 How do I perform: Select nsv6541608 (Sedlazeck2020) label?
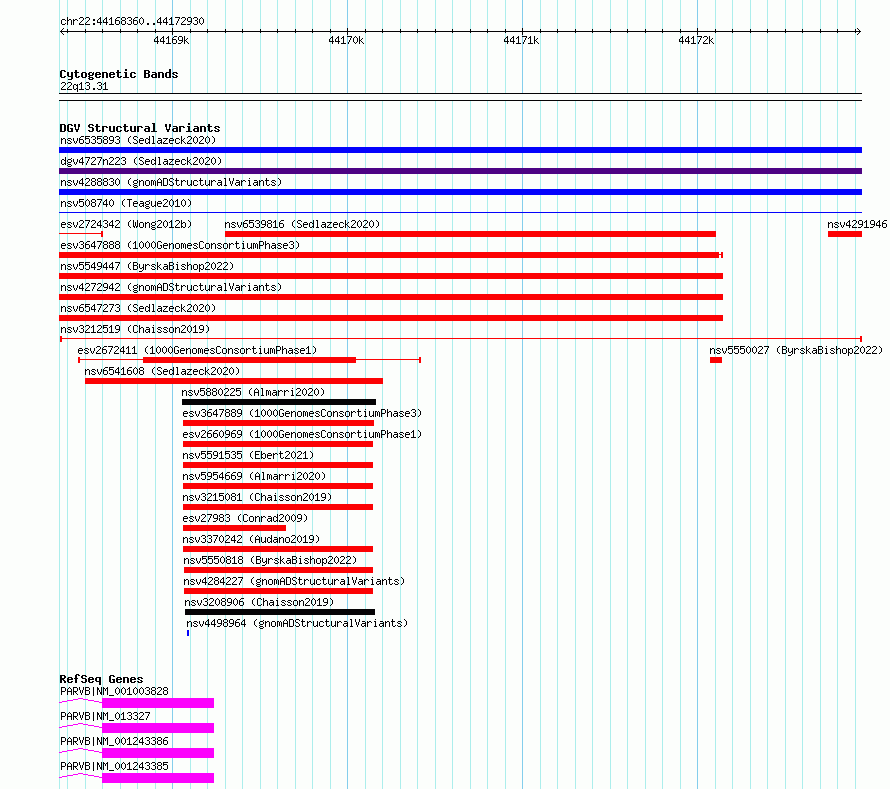(162, 371)
